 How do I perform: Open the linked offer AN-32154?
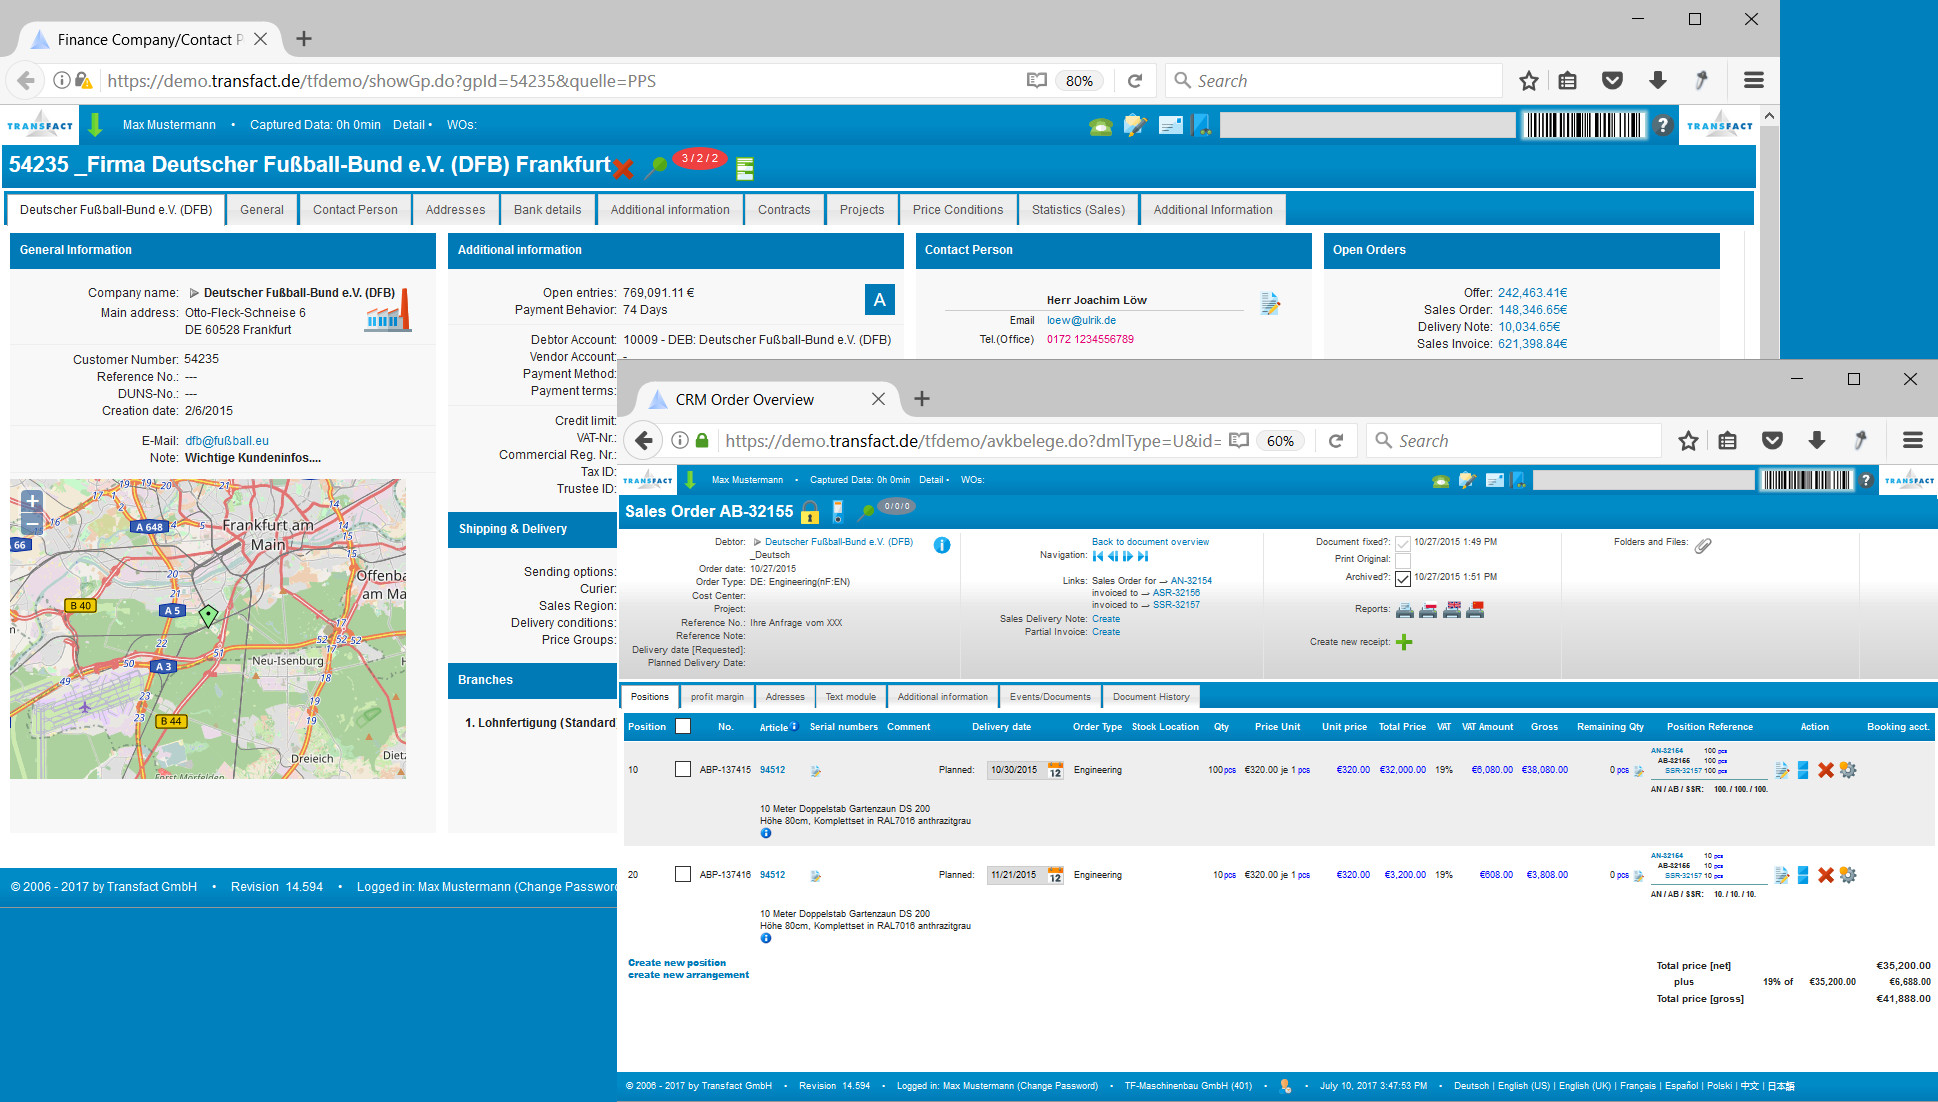pos(1191,581)
